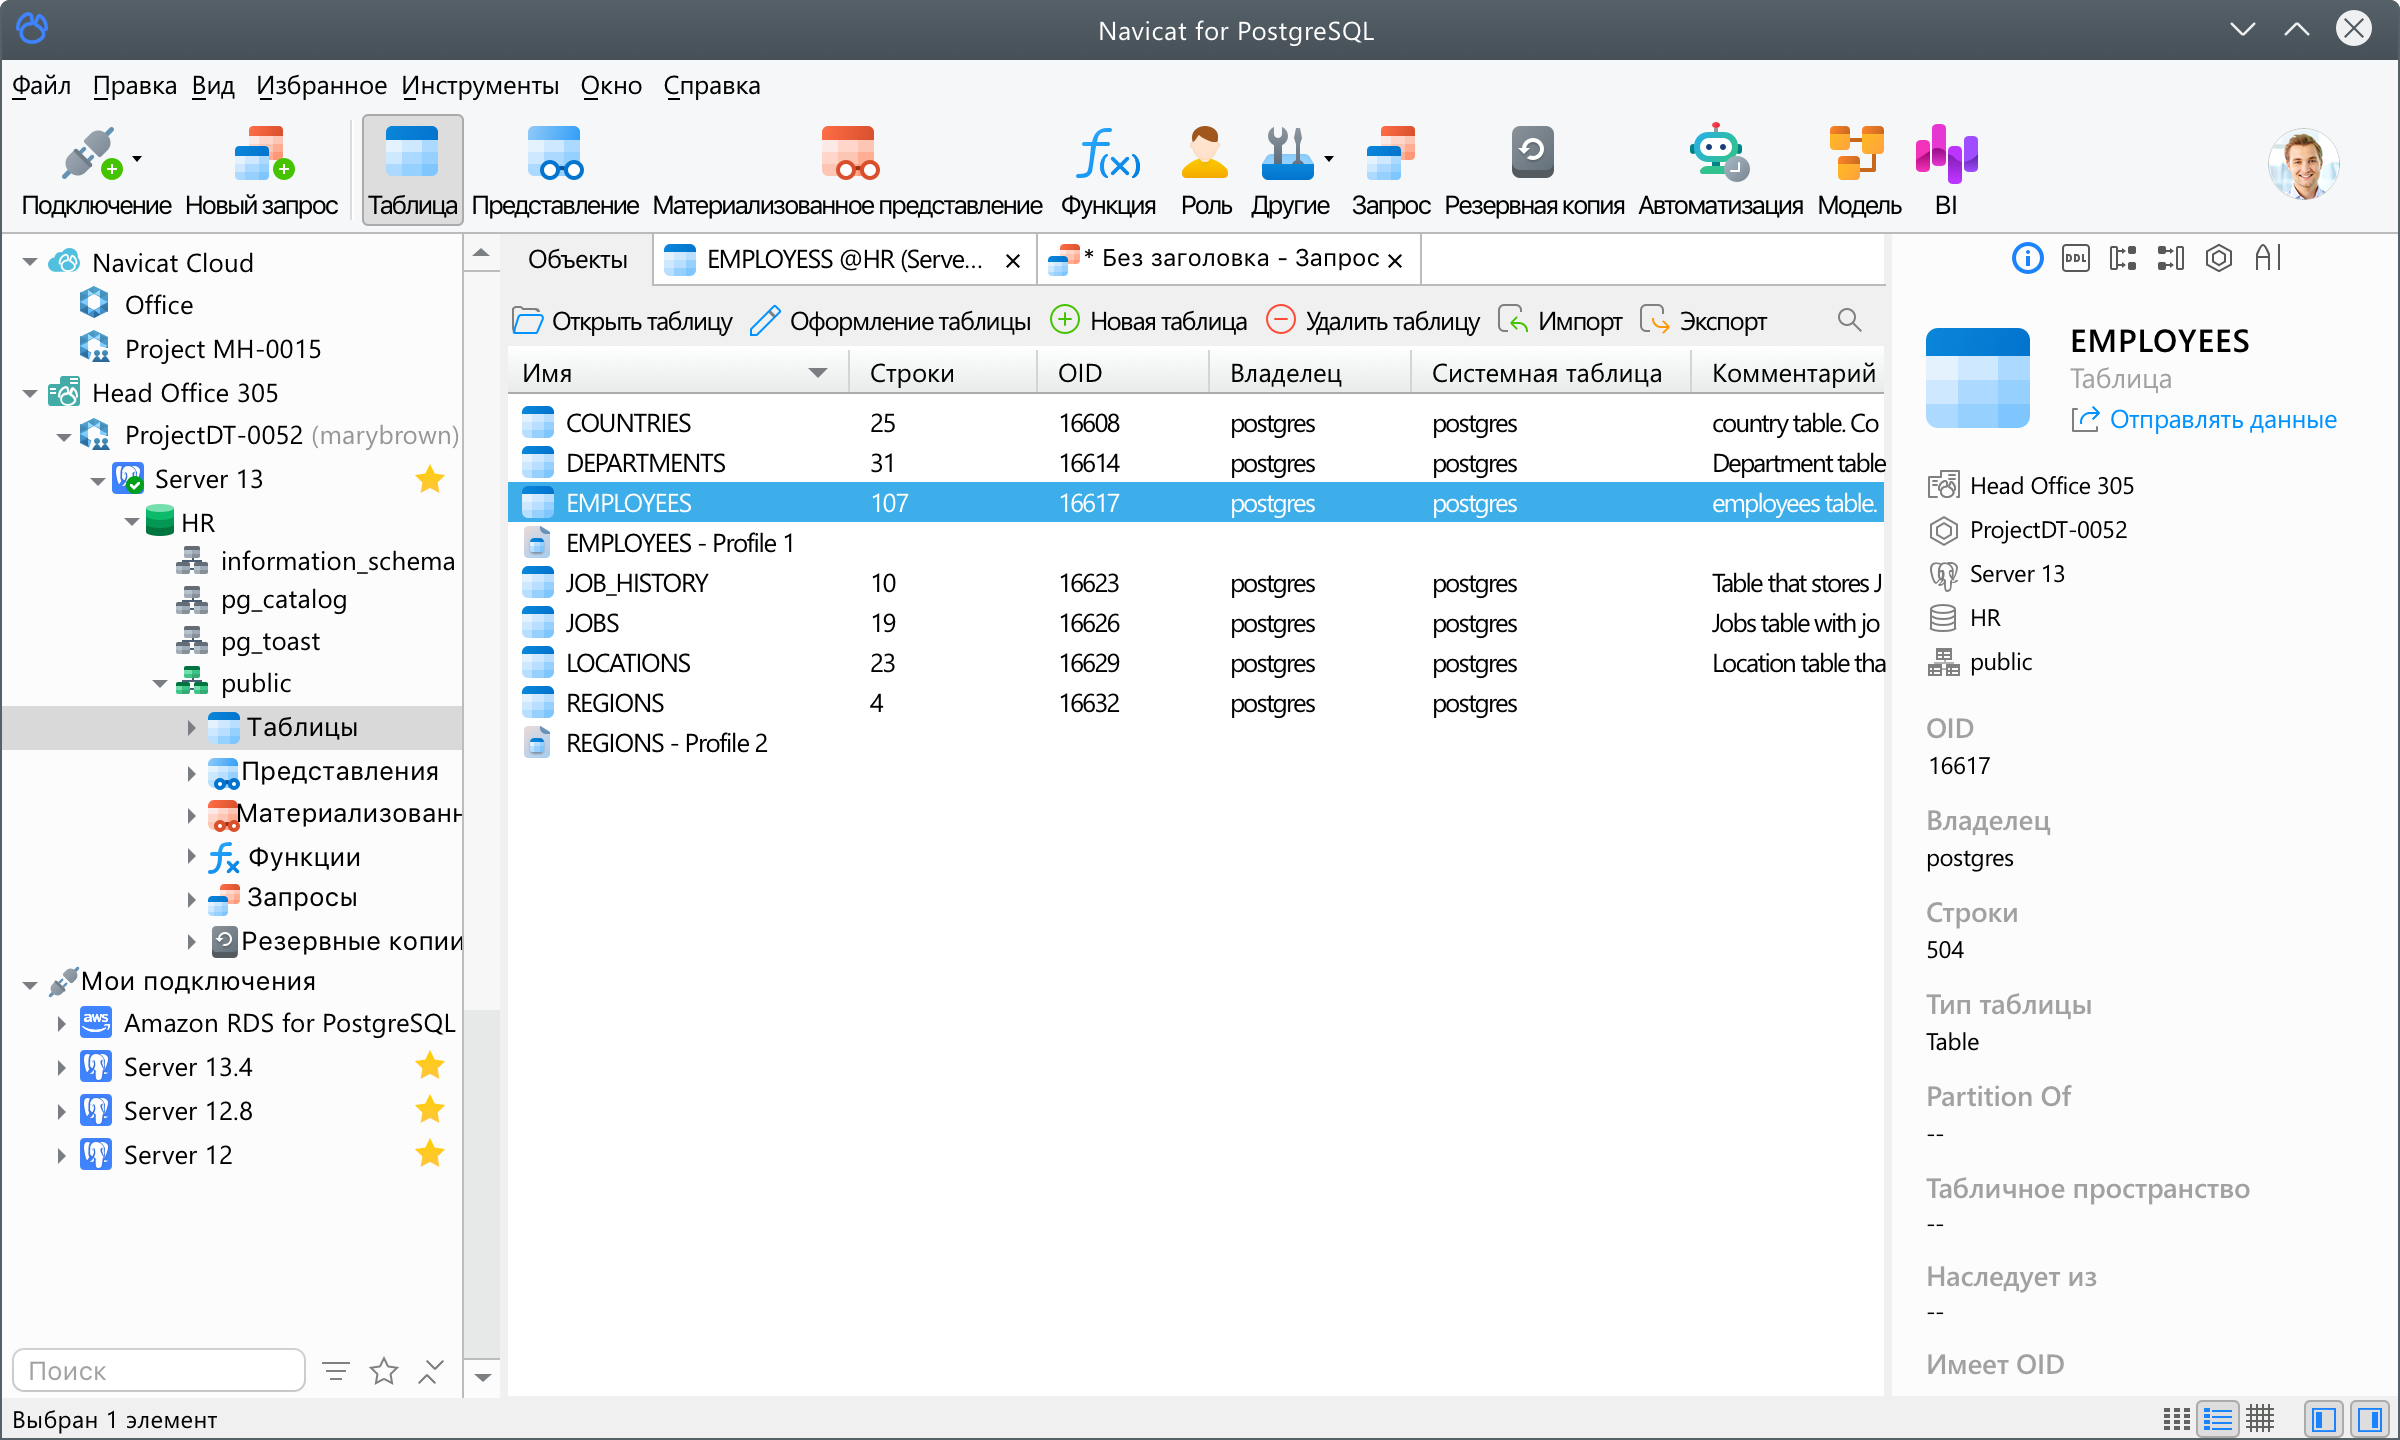Open the AI panel icon
Viewport: 2400px width, 1440px height.
[2268, 259]
